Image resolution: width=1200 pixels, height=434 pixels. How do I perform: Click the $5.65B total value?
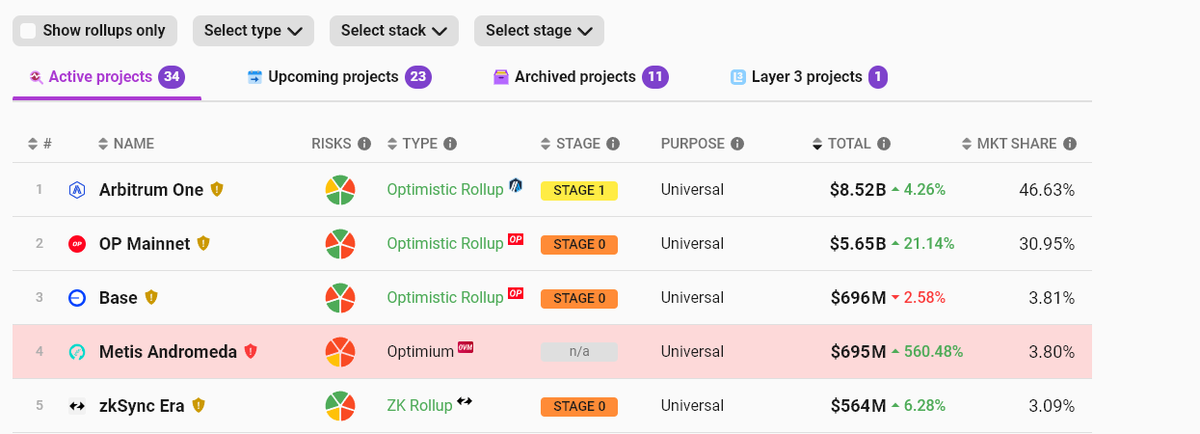857,244
